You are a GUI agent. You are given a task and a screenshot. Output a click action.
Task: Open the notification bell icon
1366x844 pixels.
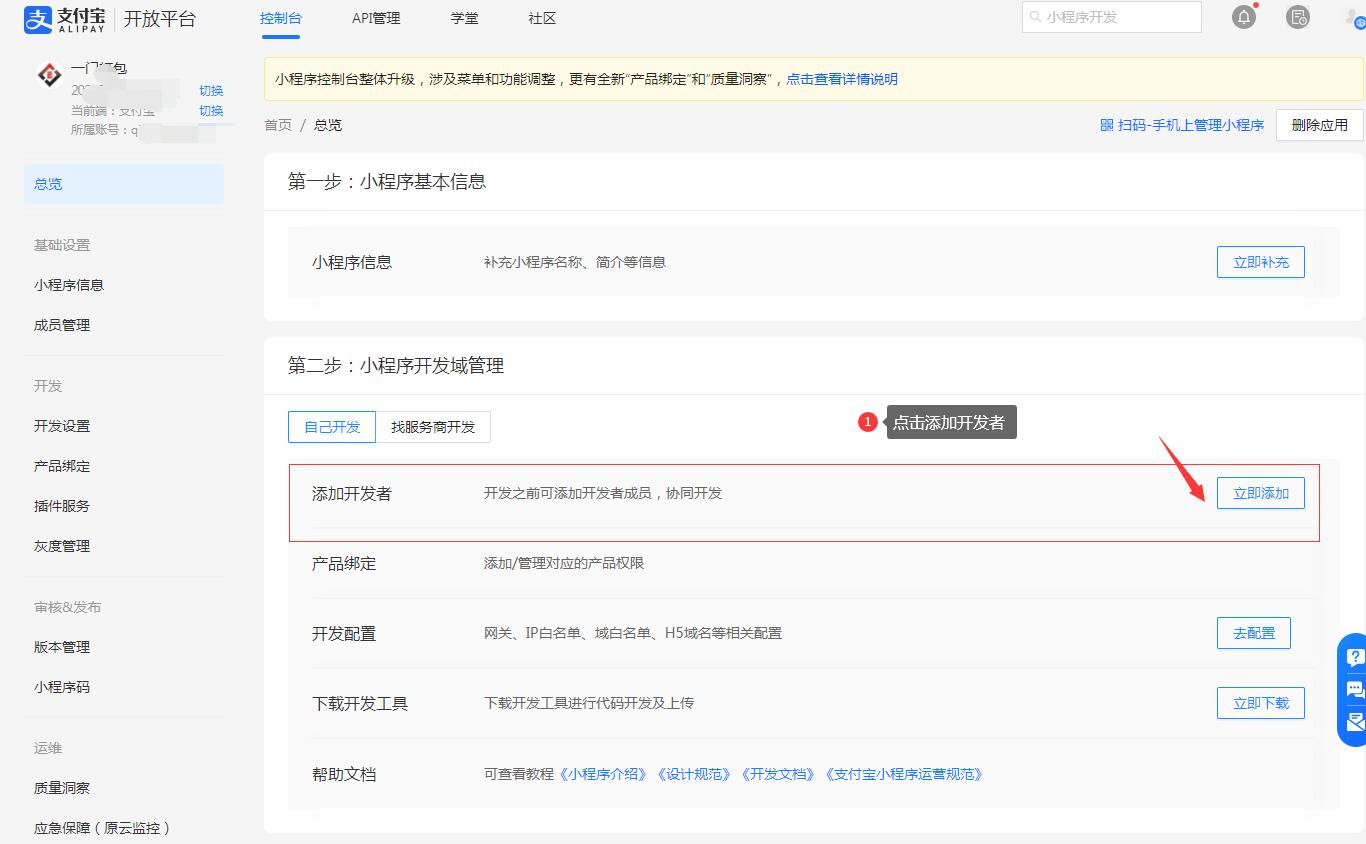1244,17
